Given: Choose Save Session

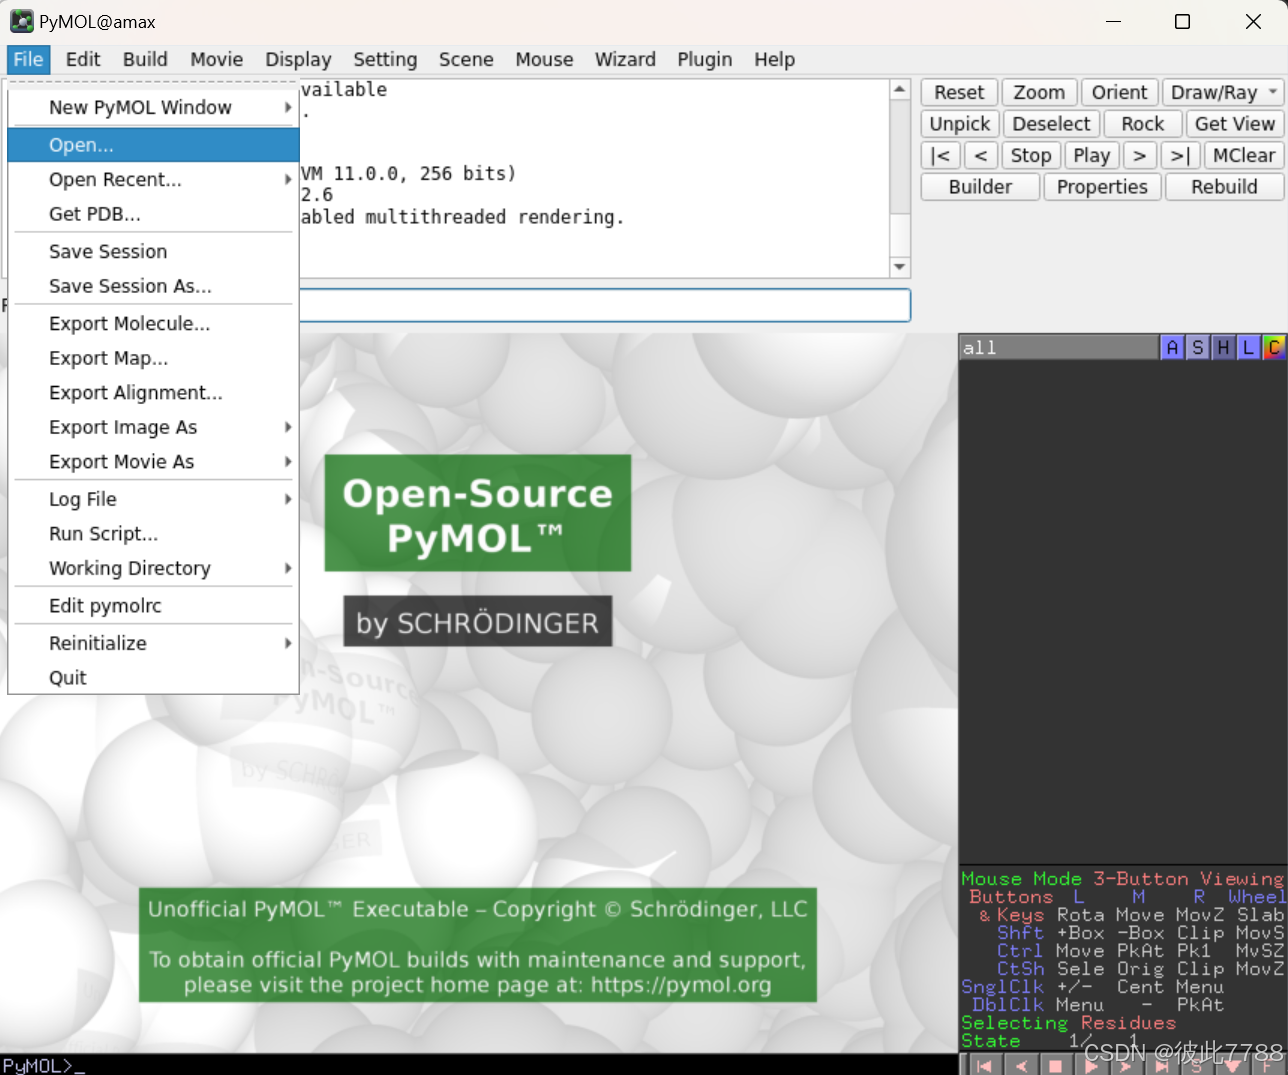Looking at the screenshot, I should (154, 251).
